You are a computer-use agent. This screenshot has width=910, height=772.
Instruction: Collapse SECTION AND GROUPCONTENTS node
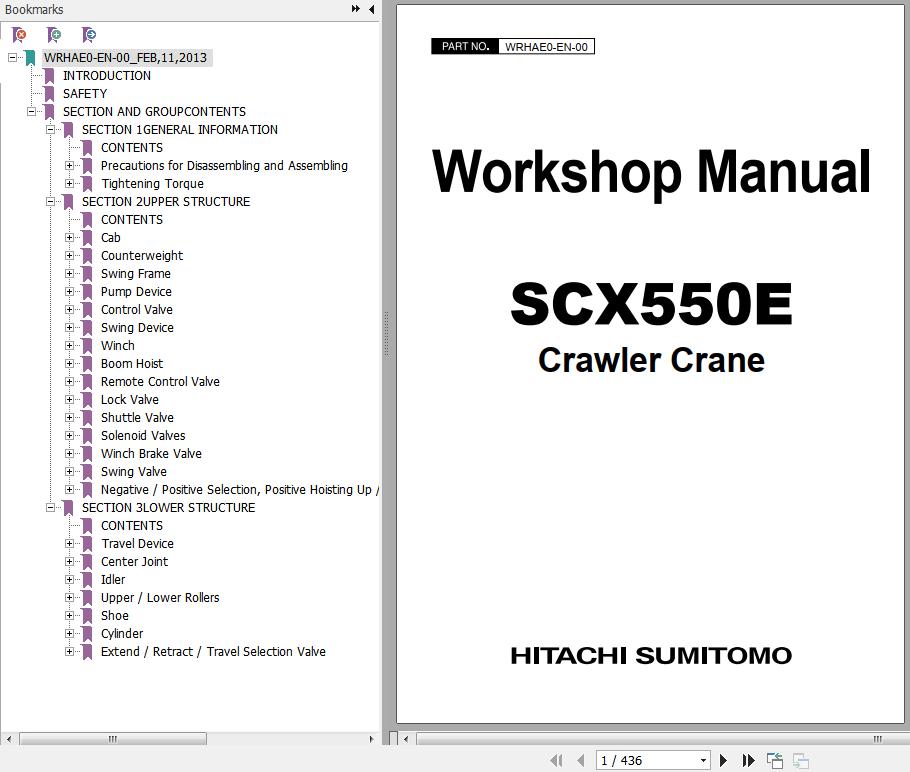pyautogui.click(x=31, y=111)
